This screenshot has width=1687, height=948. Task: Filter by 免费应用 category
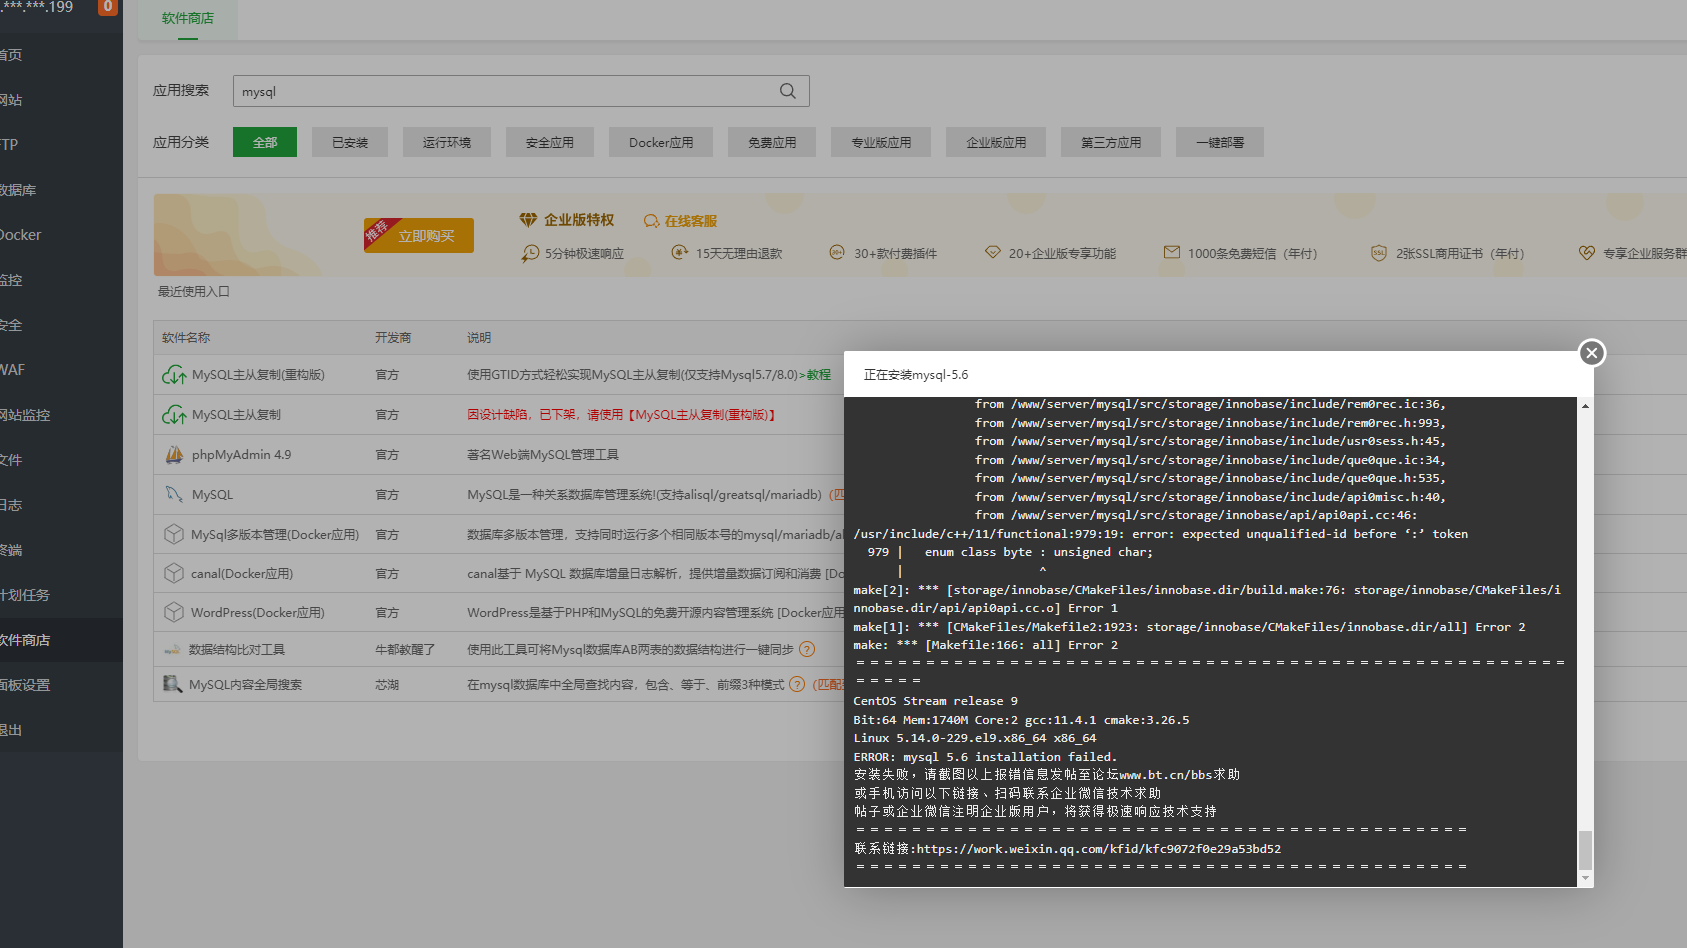(772, 142)
